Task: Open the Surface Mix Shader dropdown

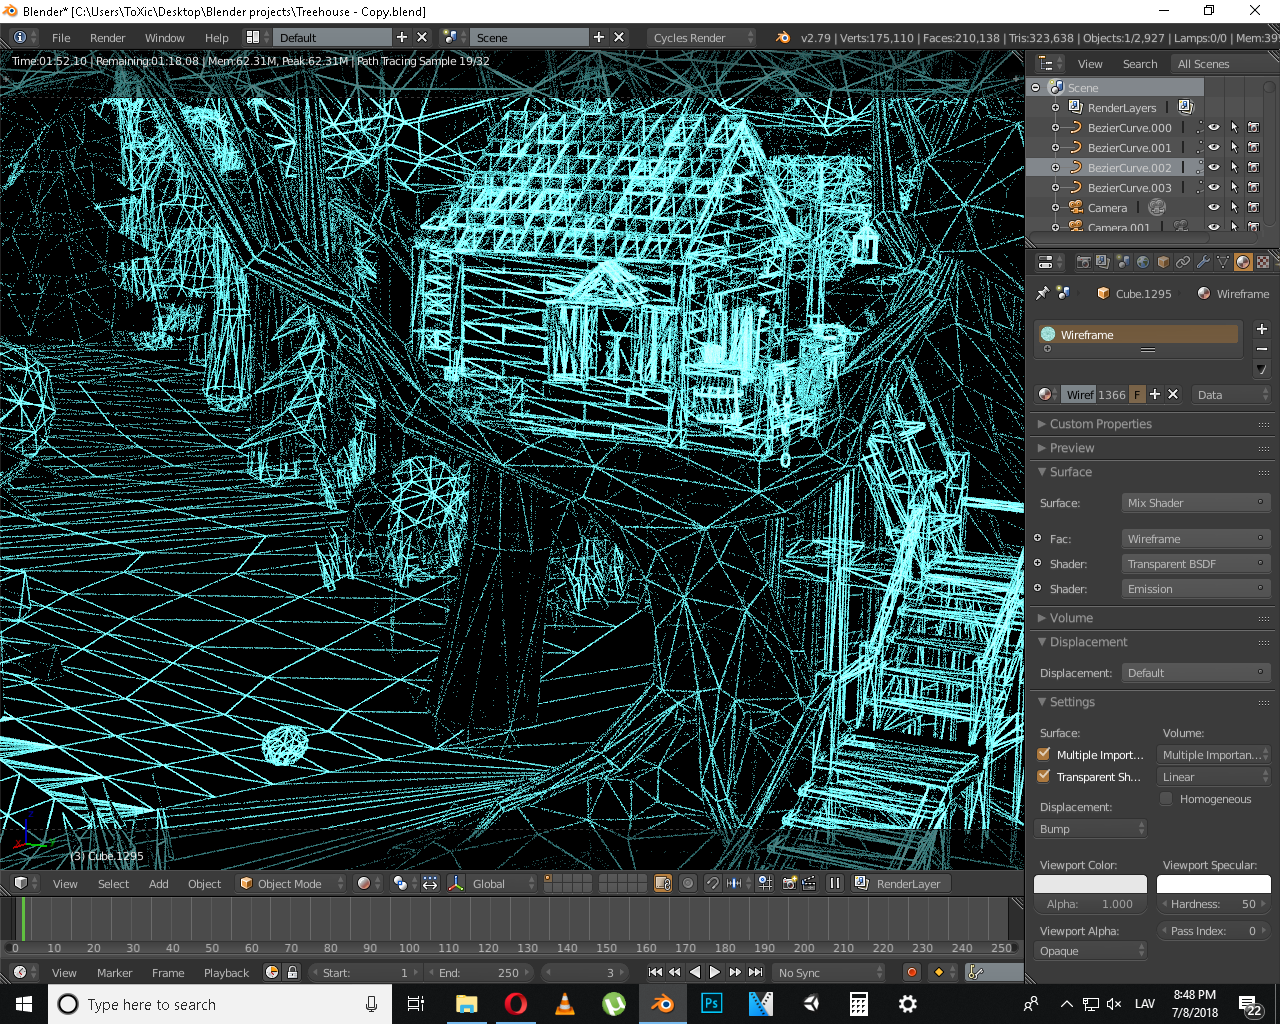Action: point(1196,503)
